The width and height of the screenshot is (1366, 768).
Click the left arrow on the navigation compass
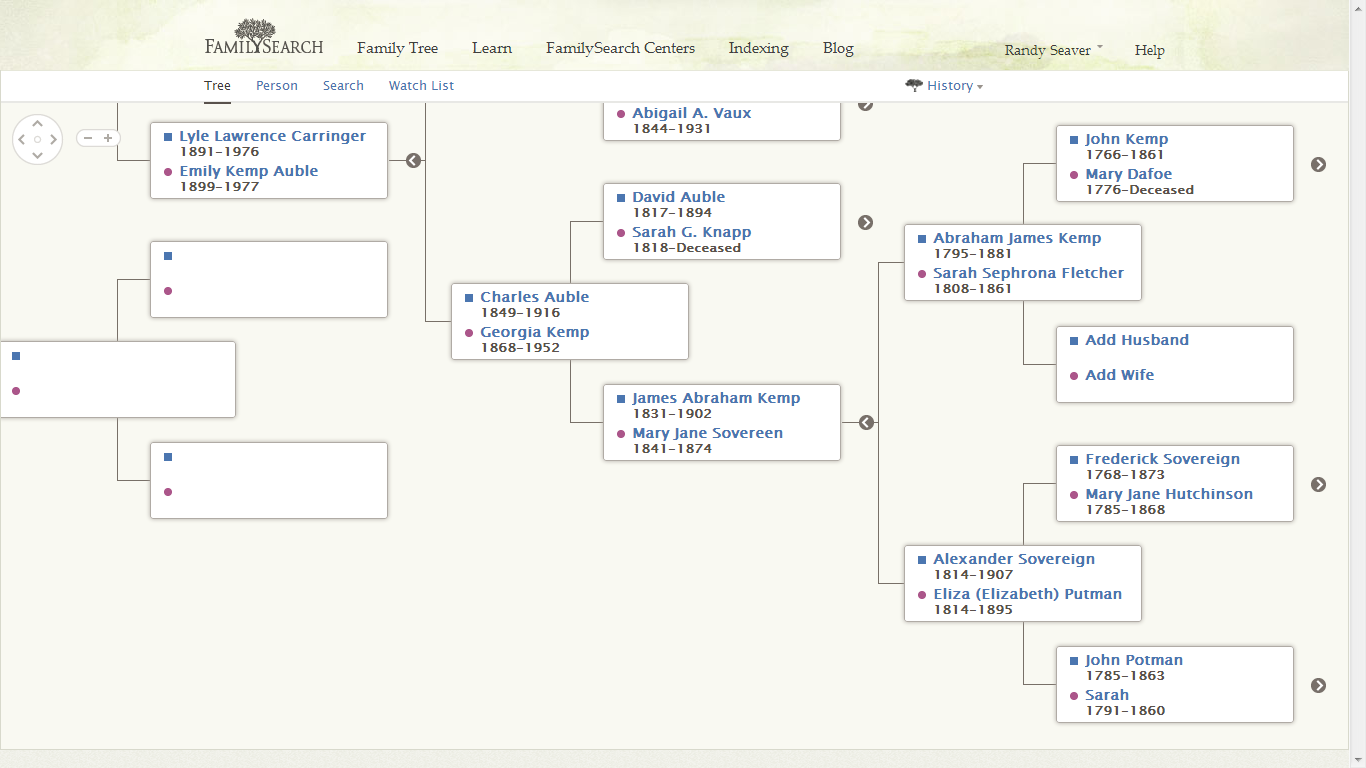(24, 139)
